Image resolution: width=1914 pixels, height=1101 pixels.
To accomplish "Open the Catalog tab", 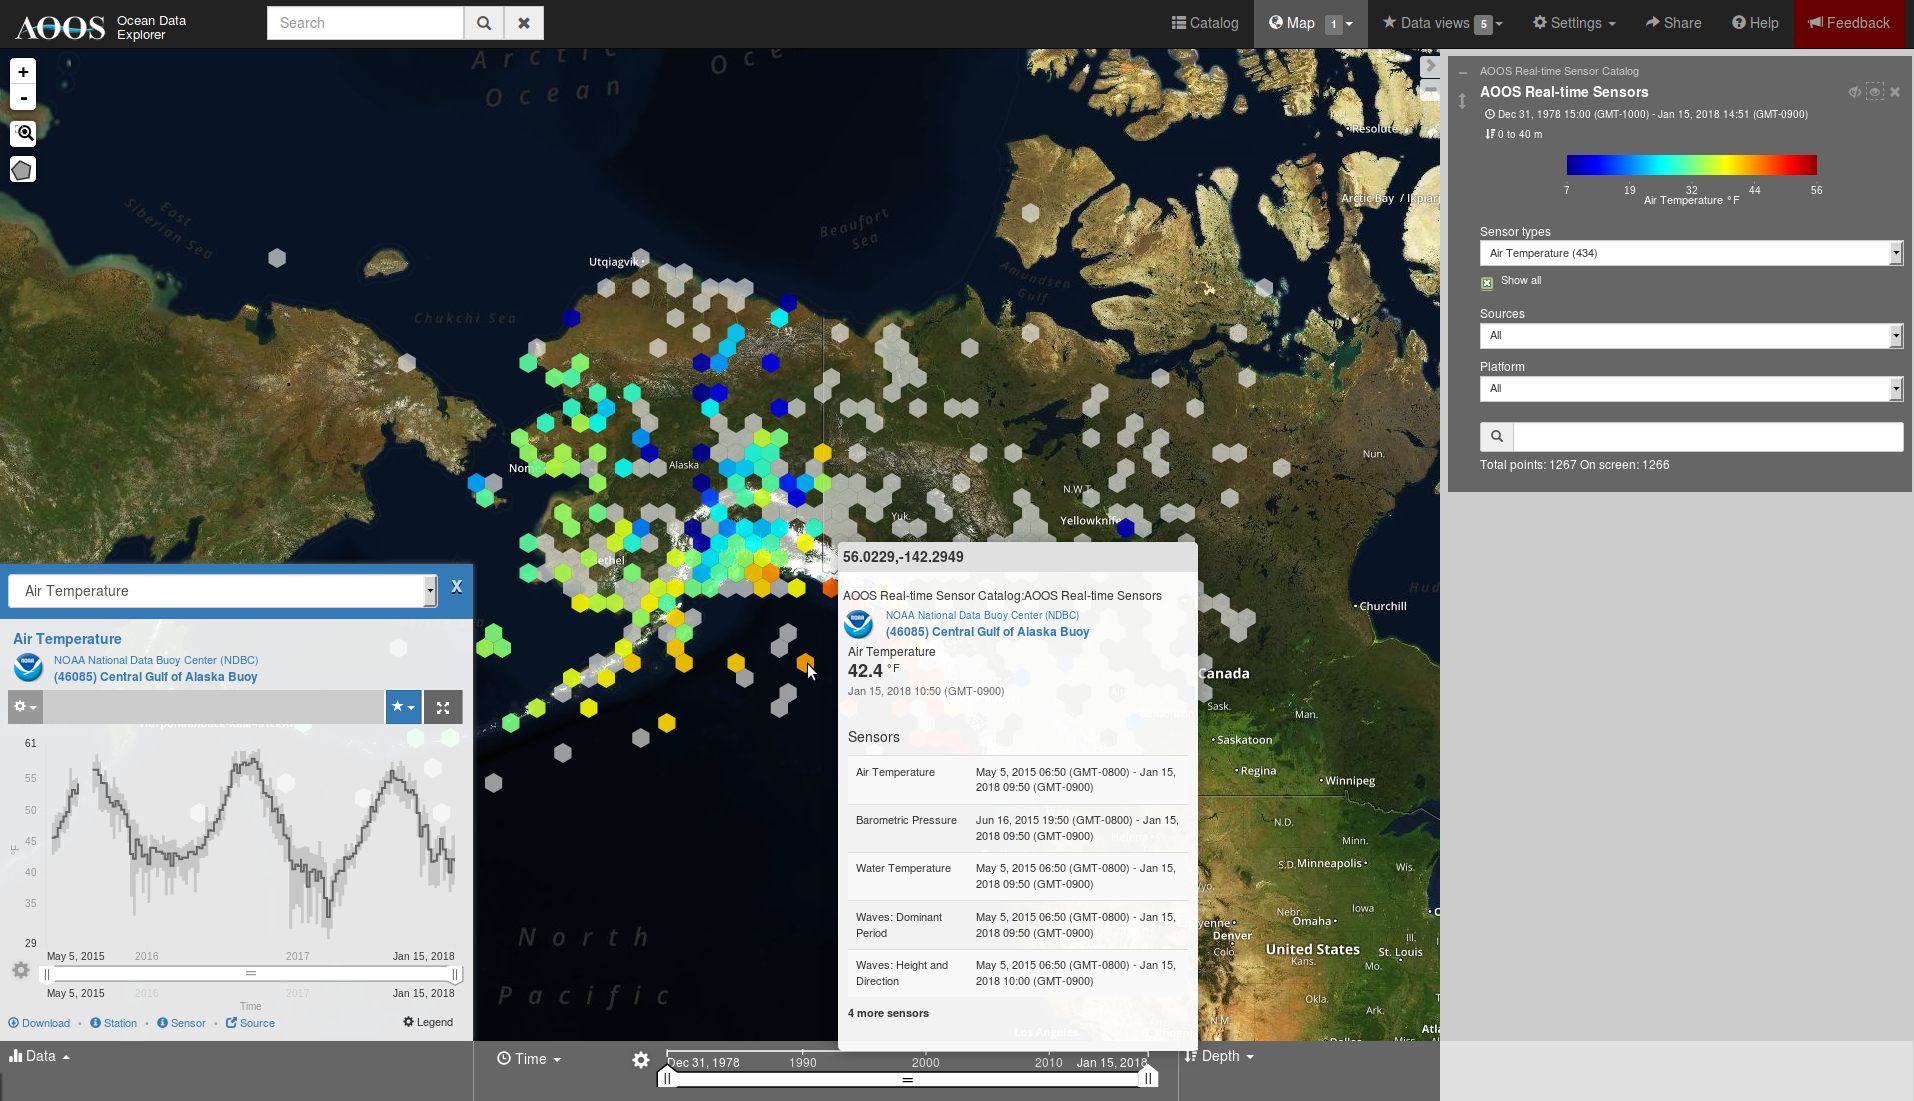I will 1205,23.
